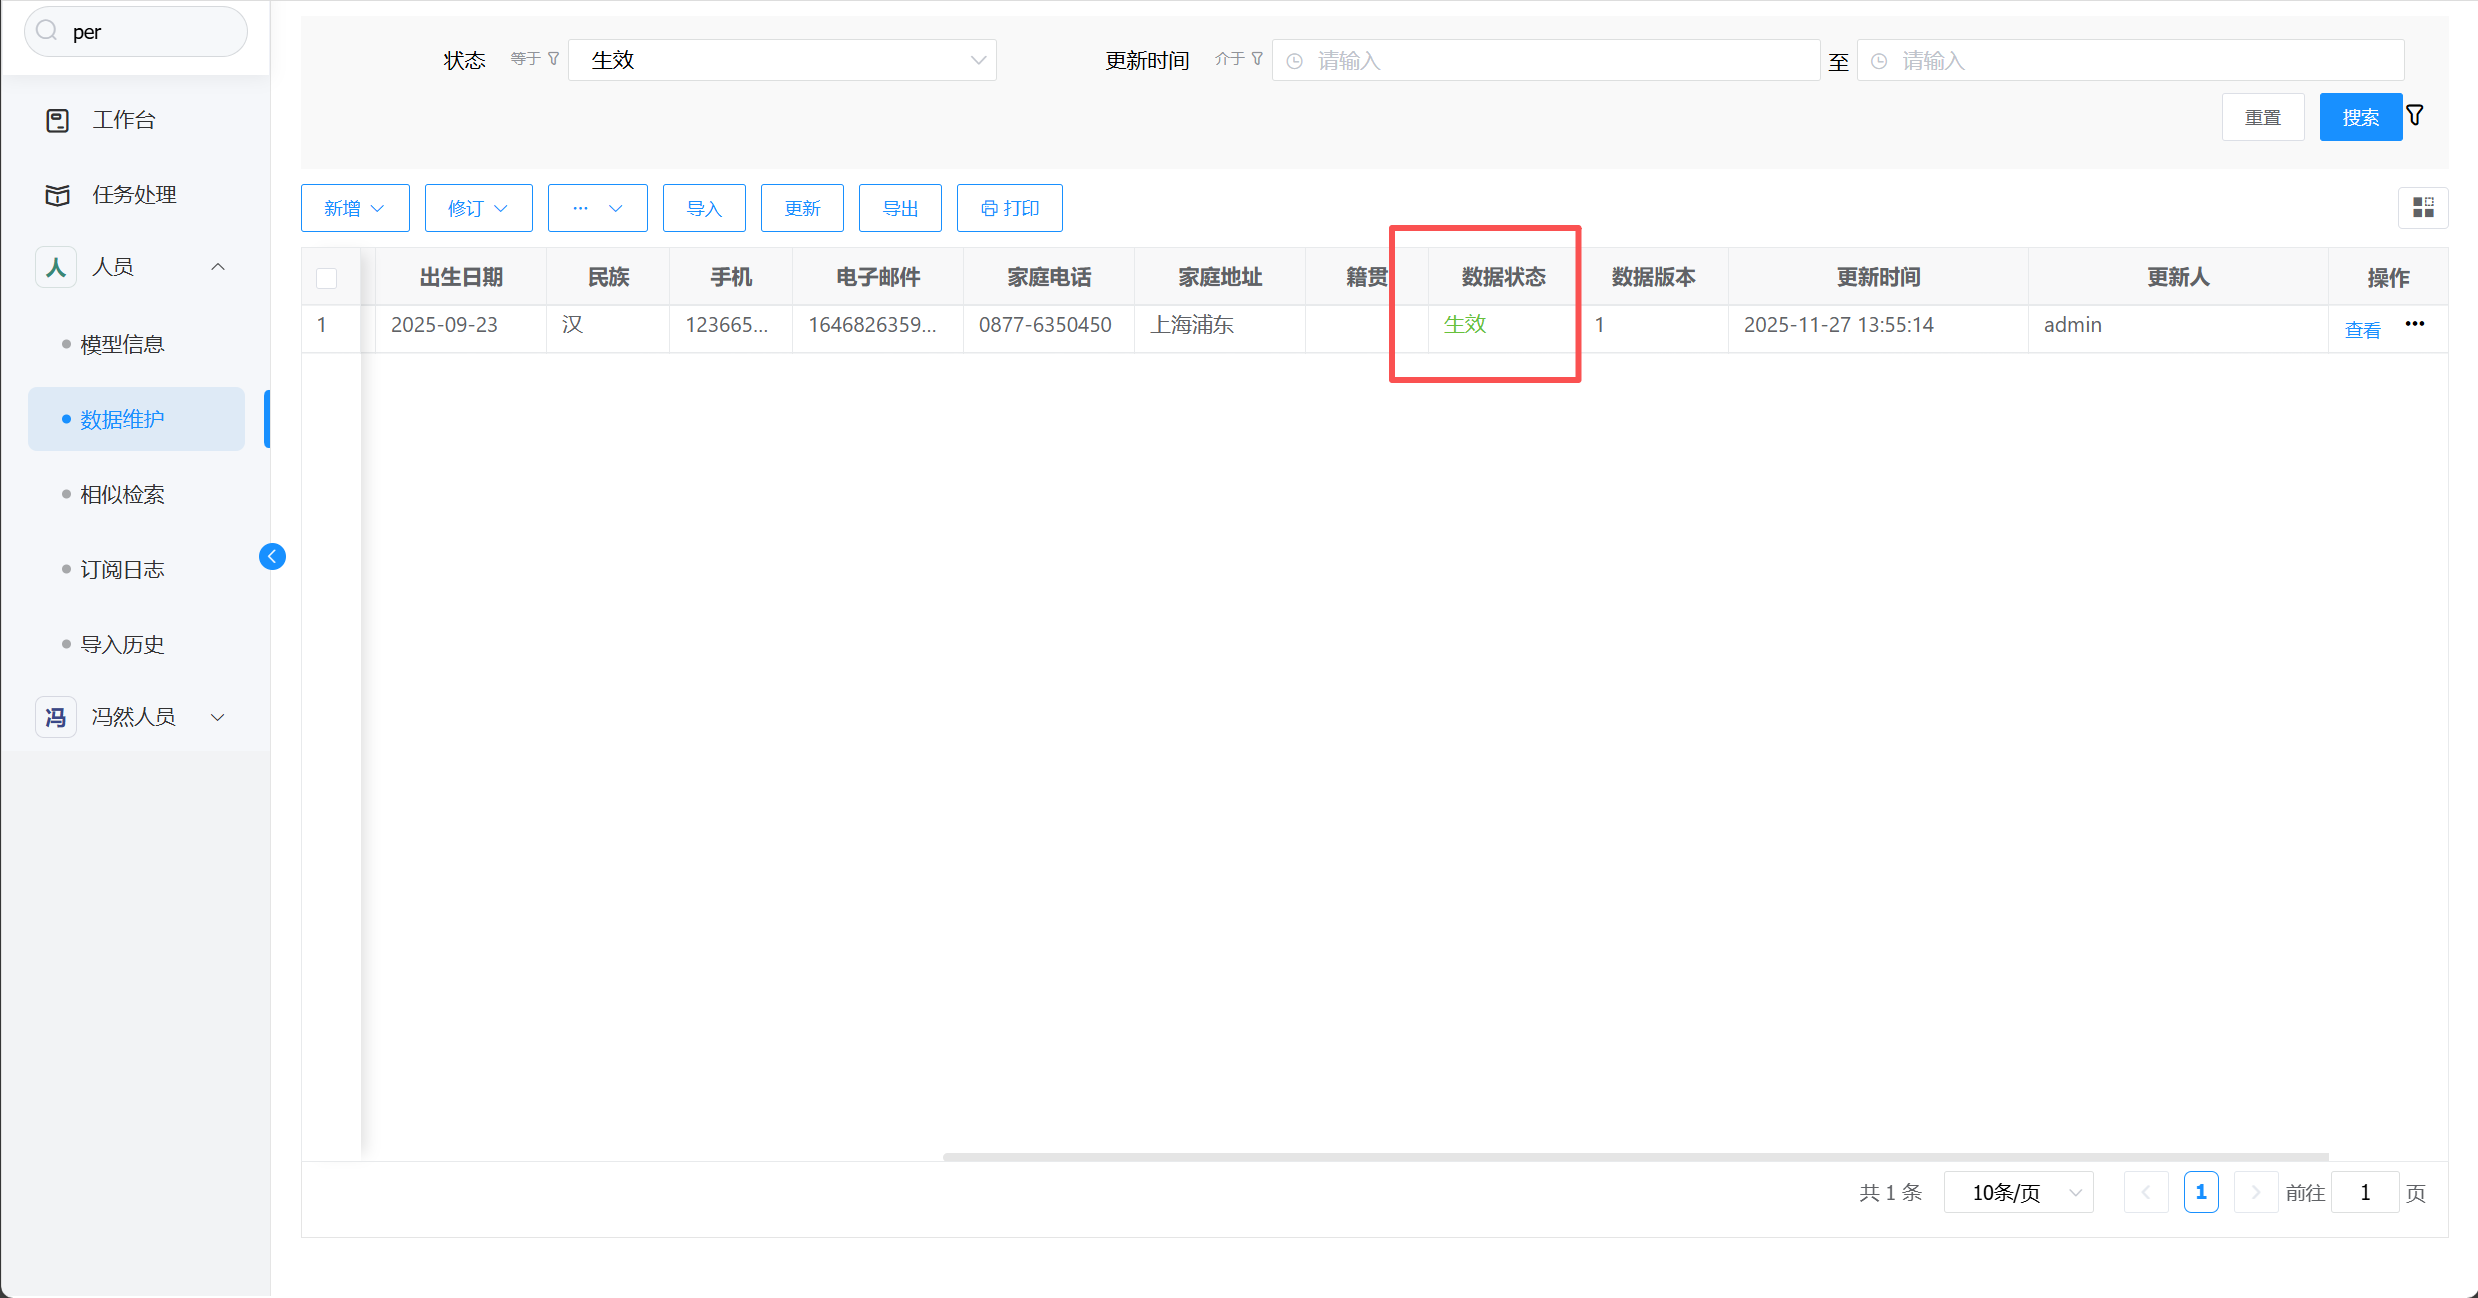Open the 状态 生效 dropdown

point(782,60)
